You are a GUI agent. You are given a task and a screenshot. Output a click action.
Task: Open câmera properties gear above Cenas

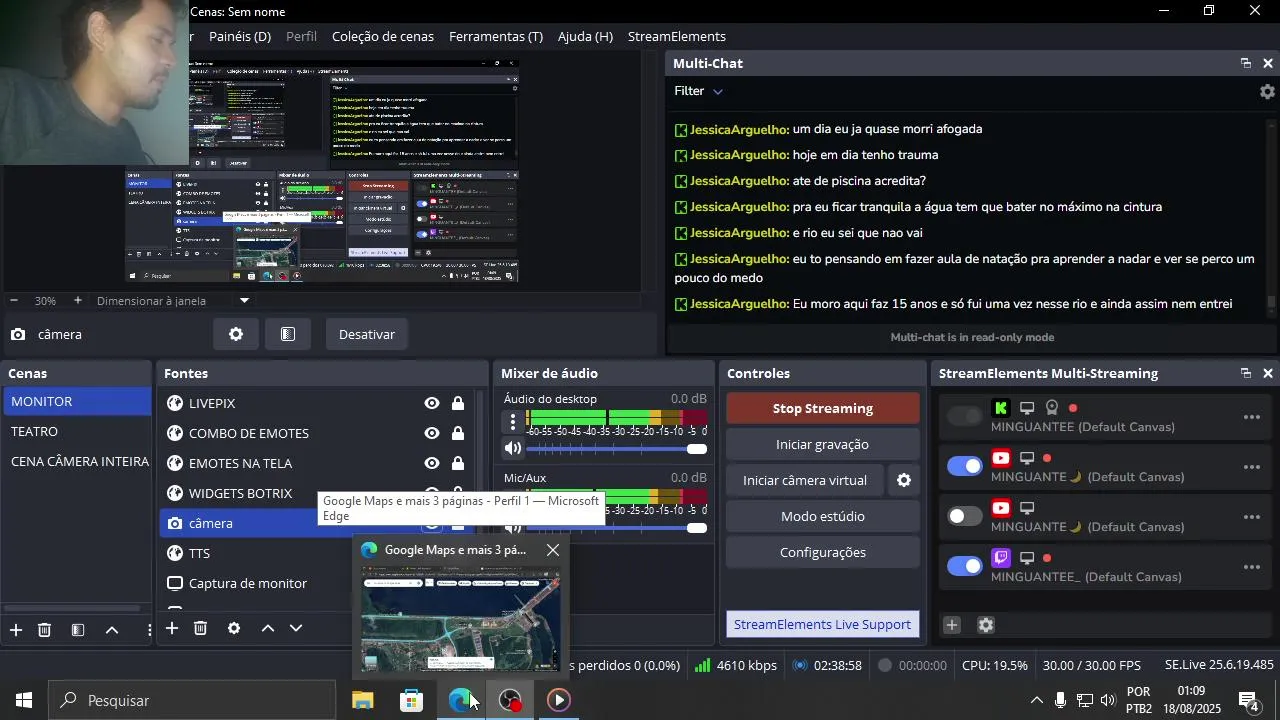236,334
